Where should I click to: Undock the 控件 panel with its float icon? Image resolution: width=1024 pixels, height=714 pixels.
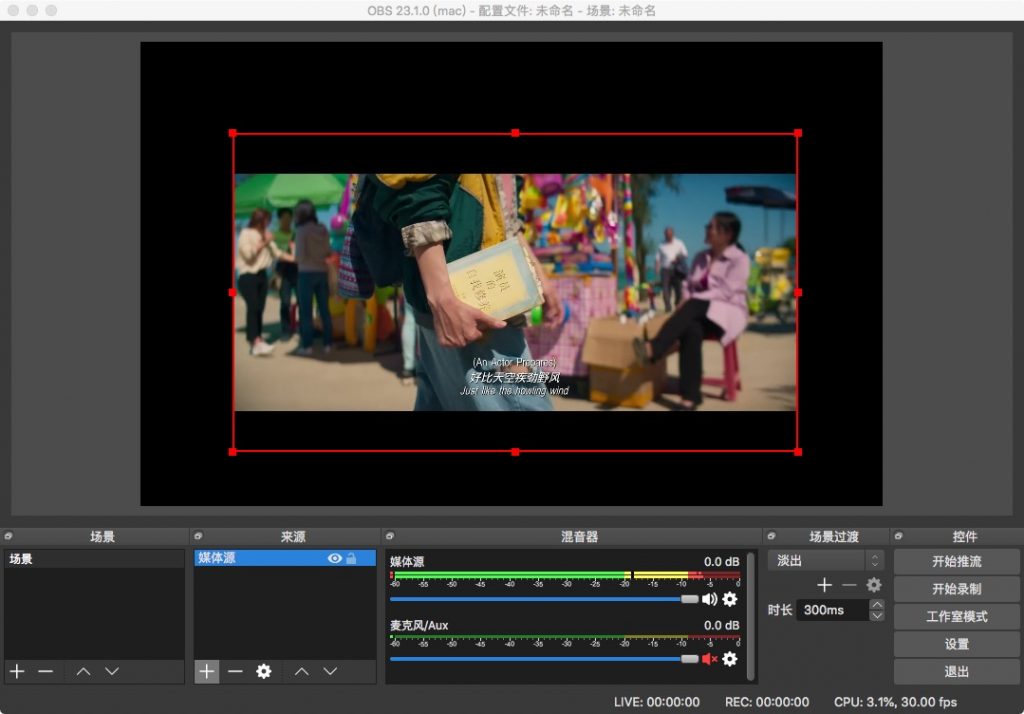(x=899, y=536)
